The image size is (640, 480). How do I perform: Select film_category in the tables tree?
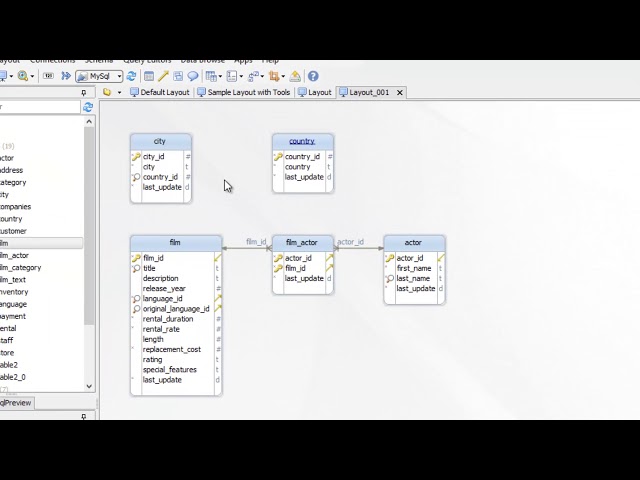point(20,267)
